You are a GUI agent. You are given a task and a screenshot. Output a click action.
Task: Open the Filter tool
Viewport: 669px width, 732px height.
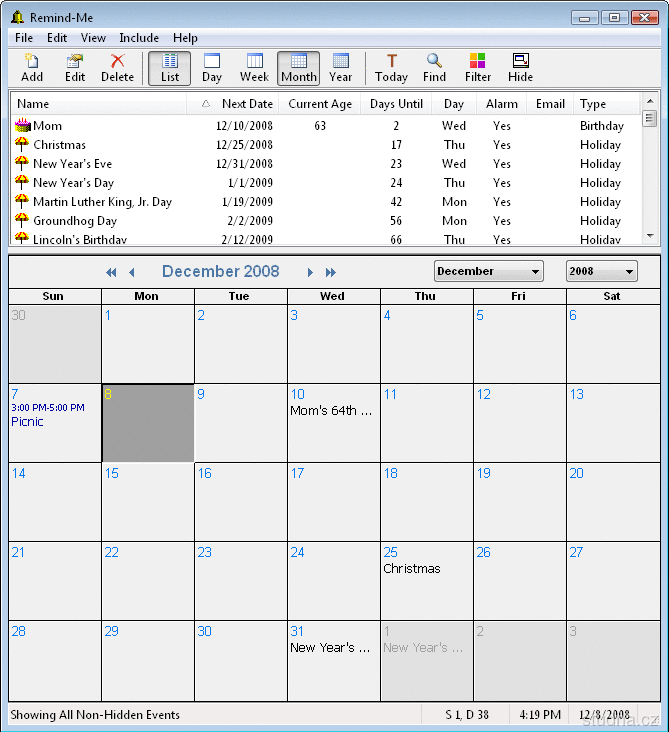[x=478, y=67]
